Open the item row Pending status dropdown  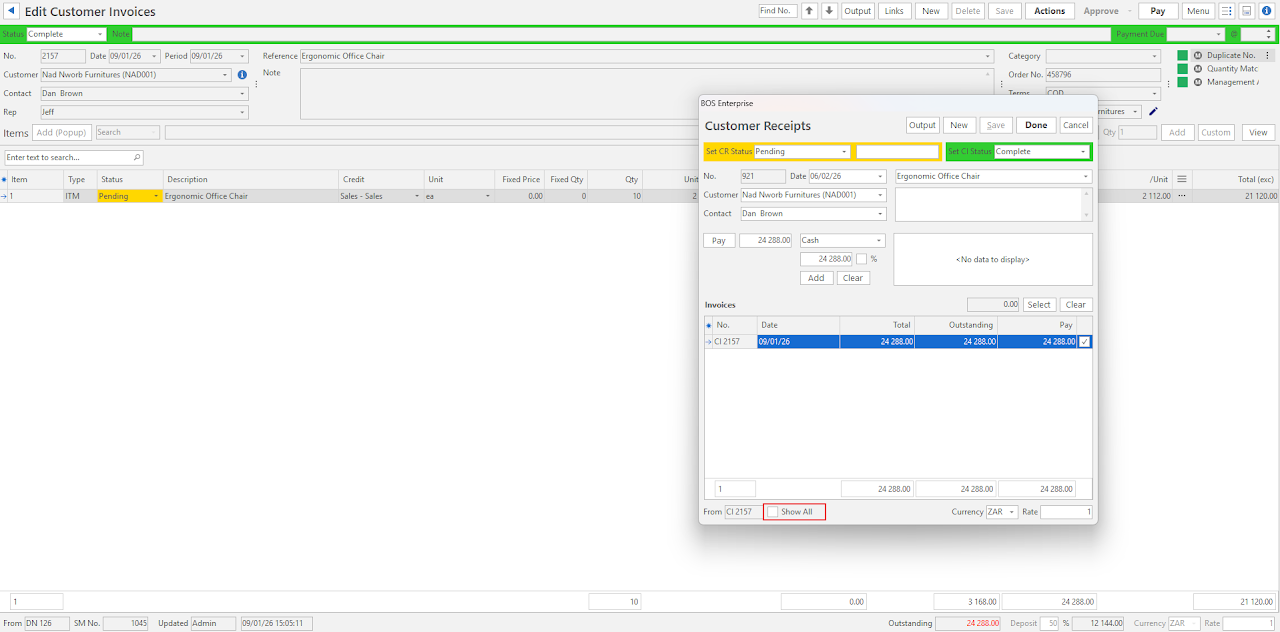click(155, 197)
